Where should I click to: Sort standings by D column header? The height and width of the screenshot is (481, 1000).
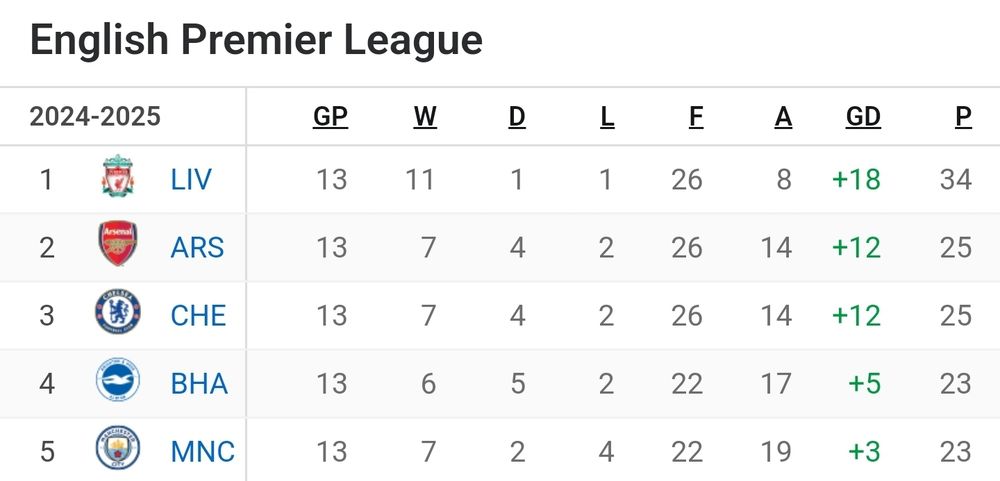516,117
